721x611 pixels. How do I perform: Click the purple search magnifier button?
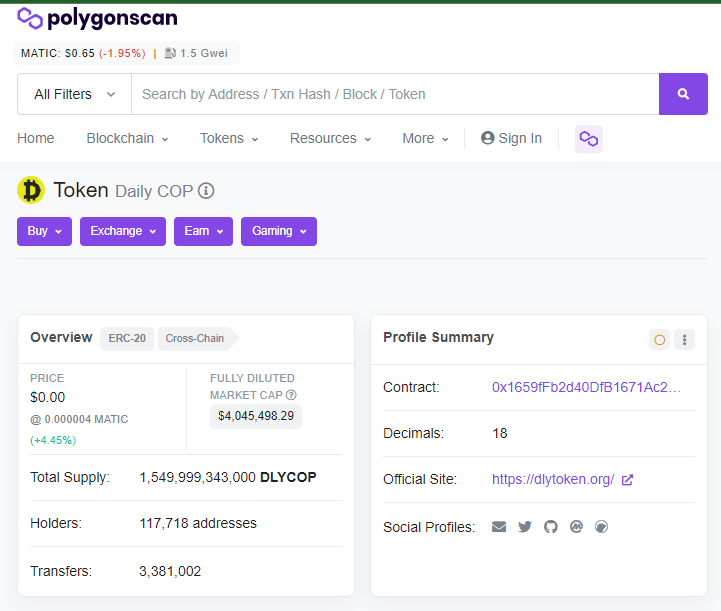pyautogui.click(x=683, y=94)
